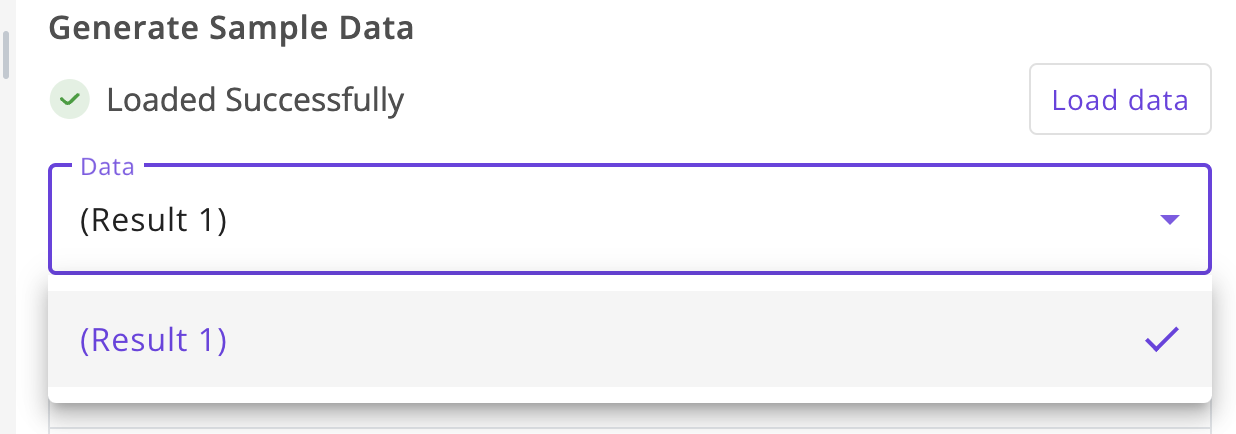Collapse the list using the purple caret arrow

[1169, 220]
